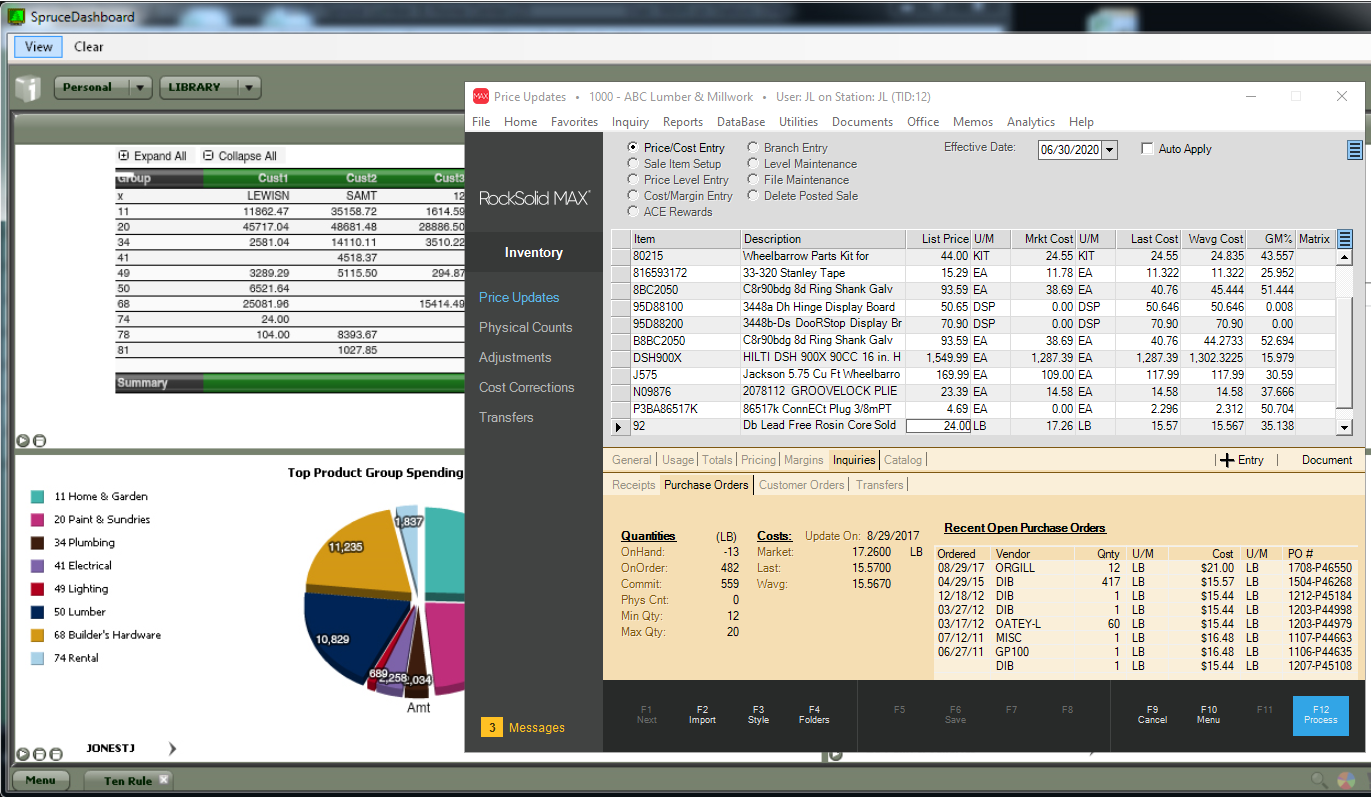Viewport: 1371px width, 797px height.
Task: Click the plus Entry icon
Action: point(1227,460)
